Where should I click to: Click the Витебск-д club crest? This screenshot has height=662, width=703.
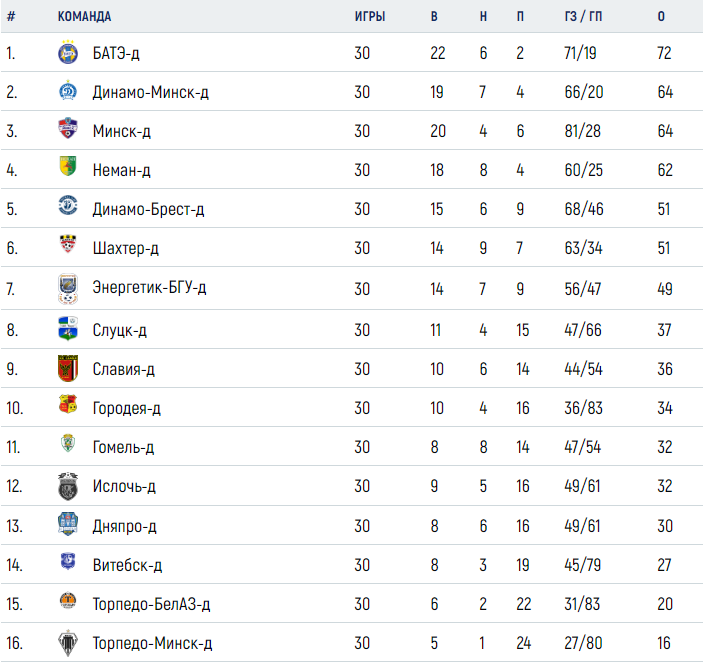click(67, 565)
